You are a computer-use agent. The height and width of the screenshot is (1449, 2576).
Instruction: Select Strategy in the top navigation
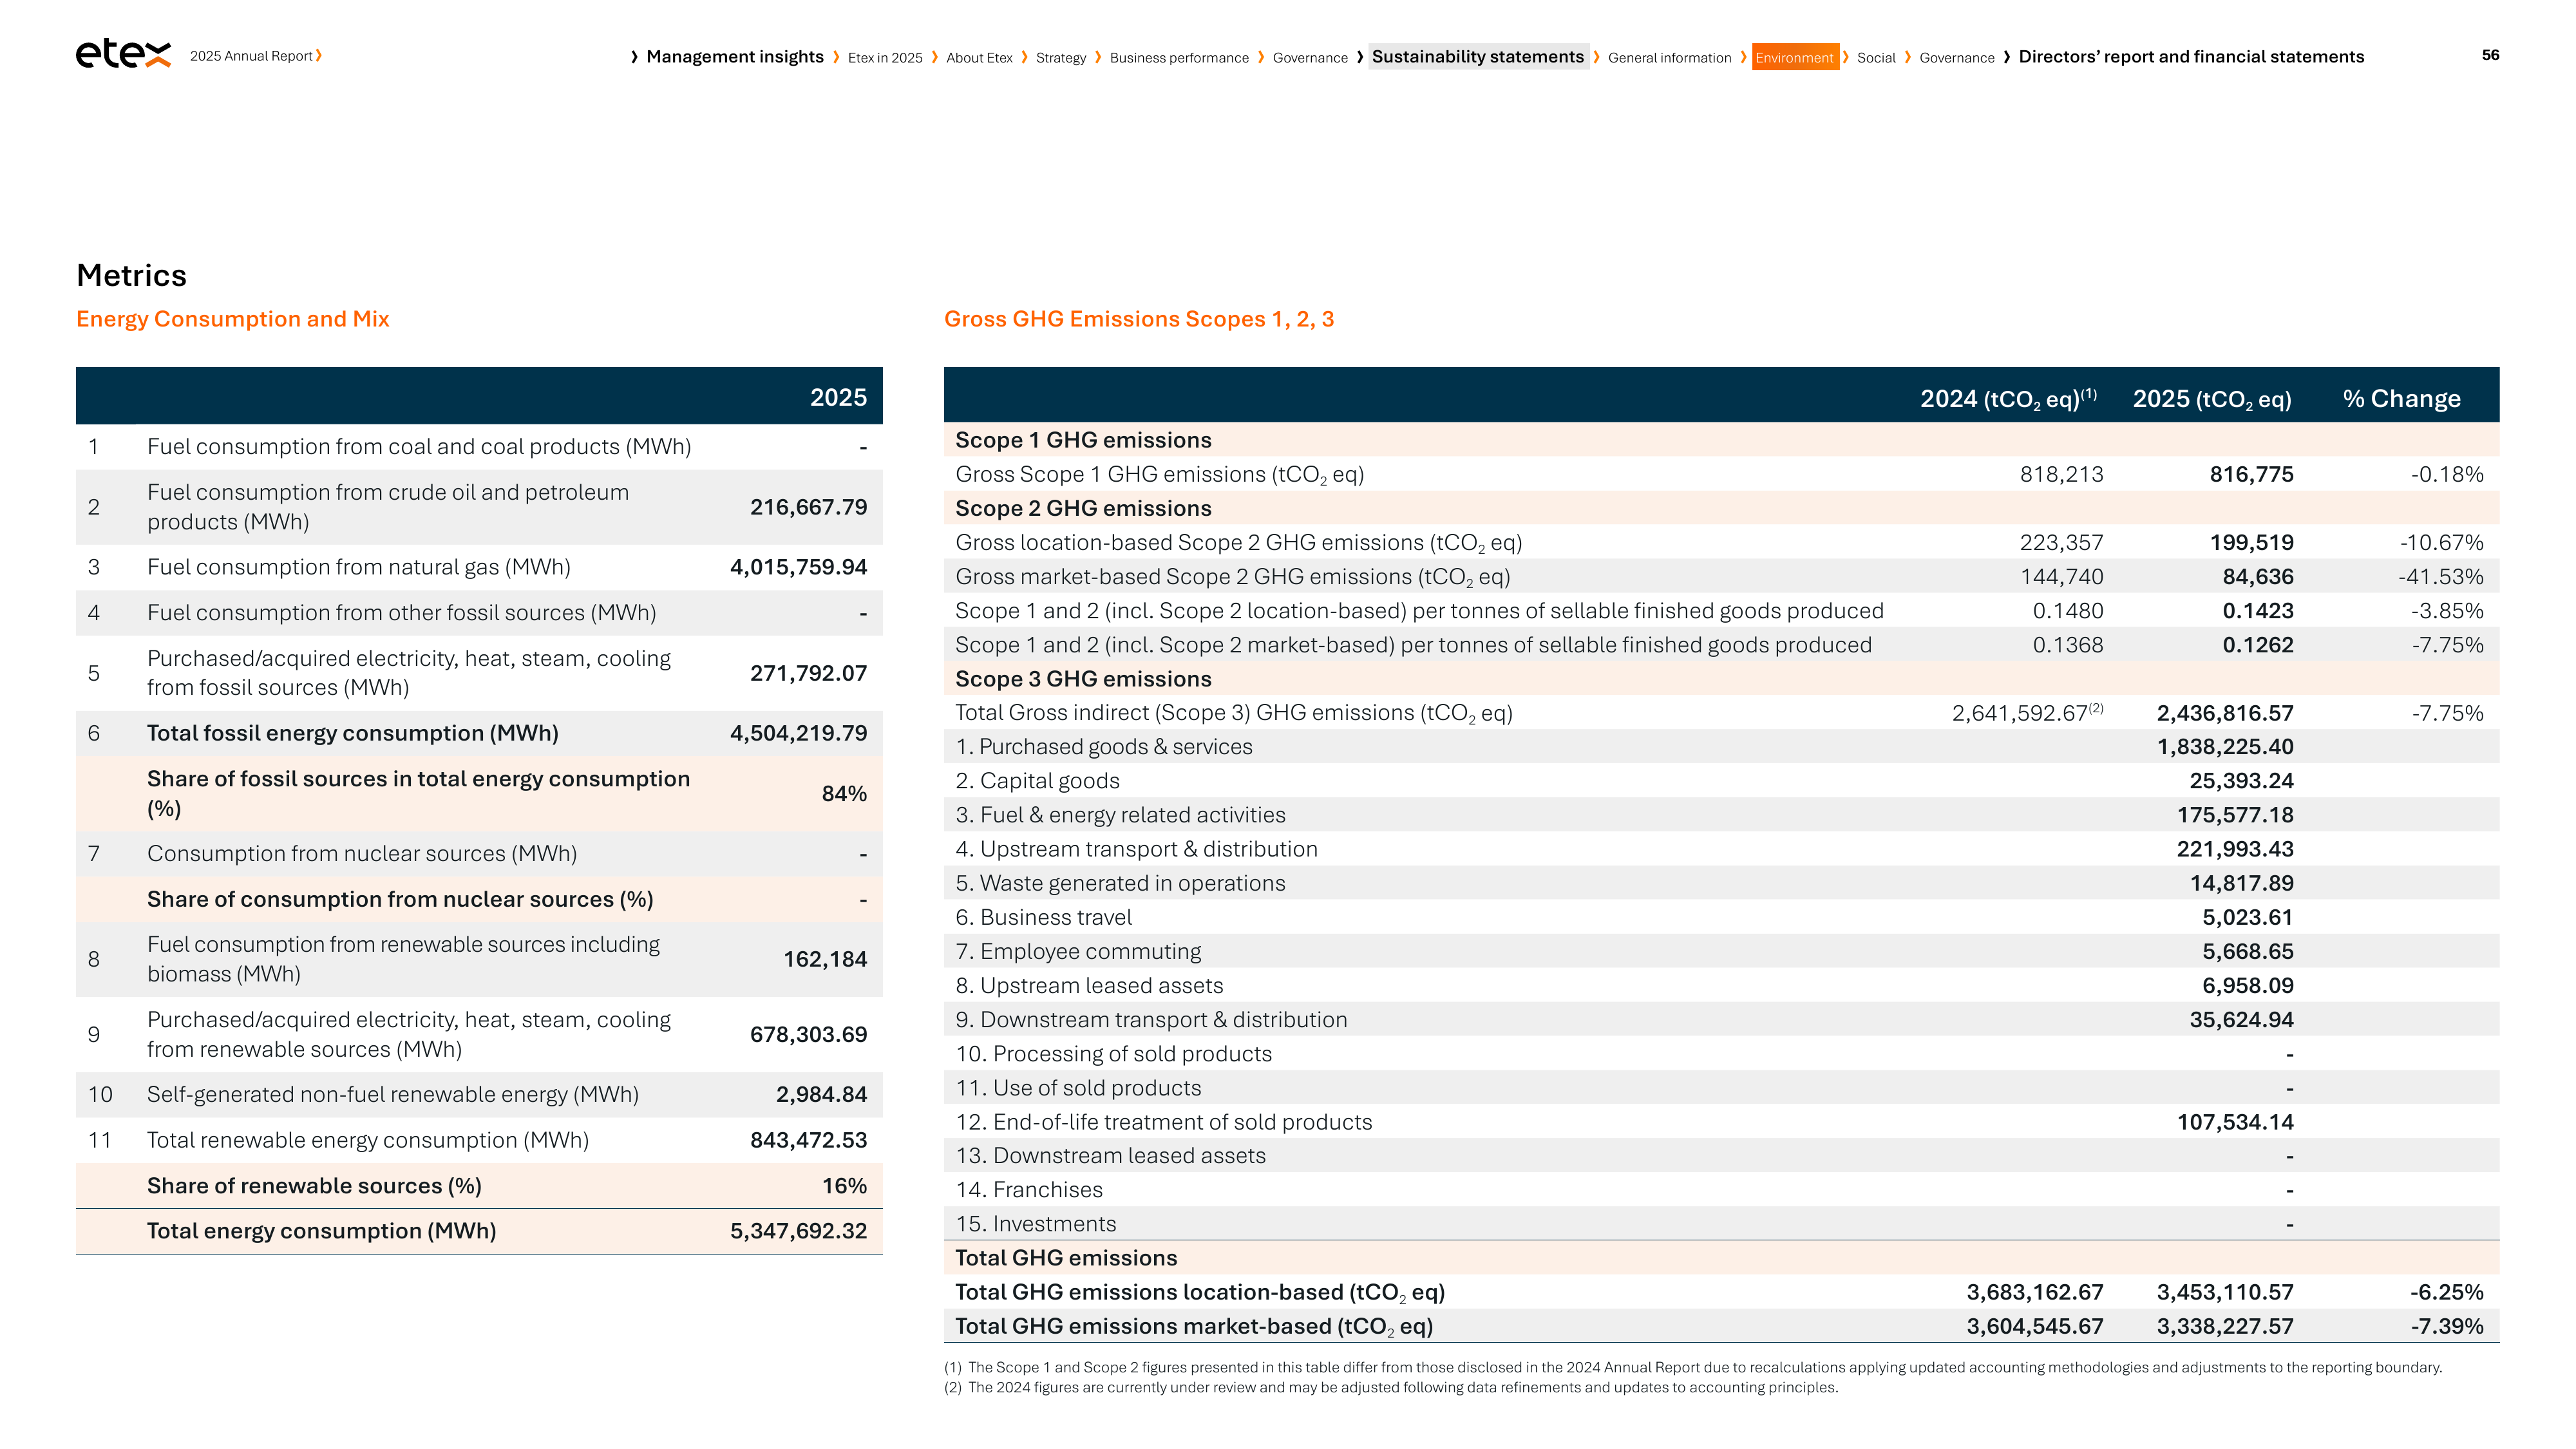coord(1061,58)
